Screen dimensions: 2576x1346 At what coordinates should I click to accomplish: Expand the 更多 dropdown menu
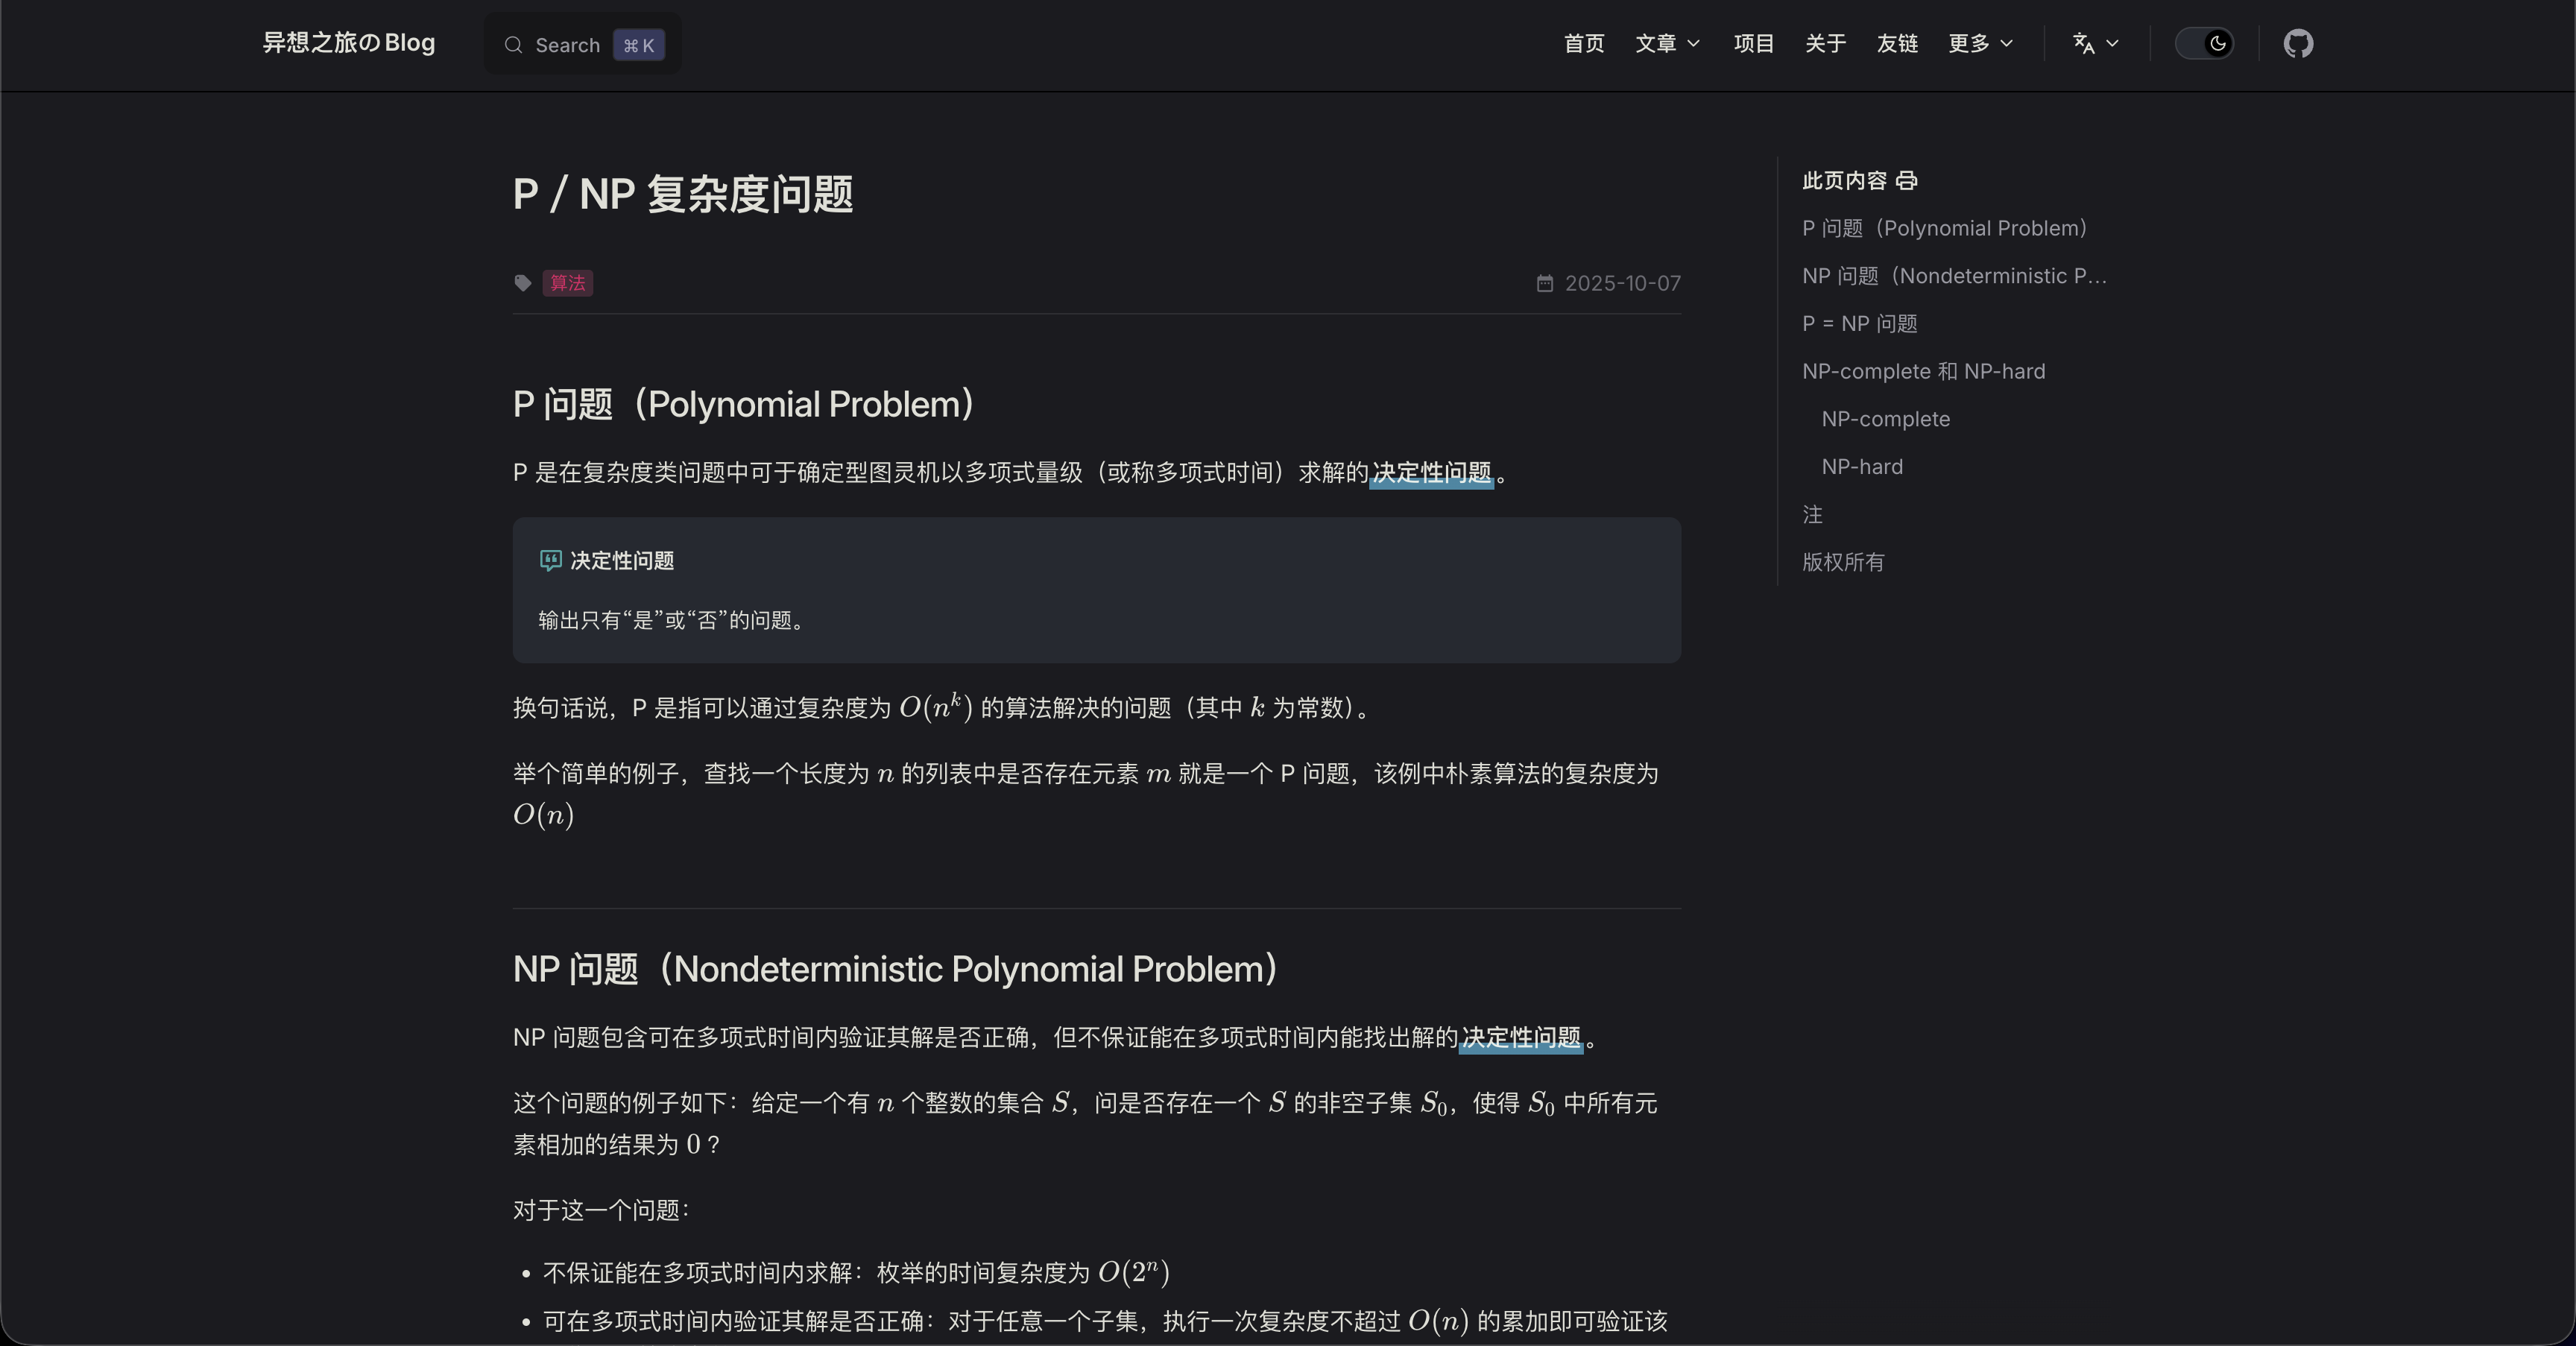(x=1980, y=43)
